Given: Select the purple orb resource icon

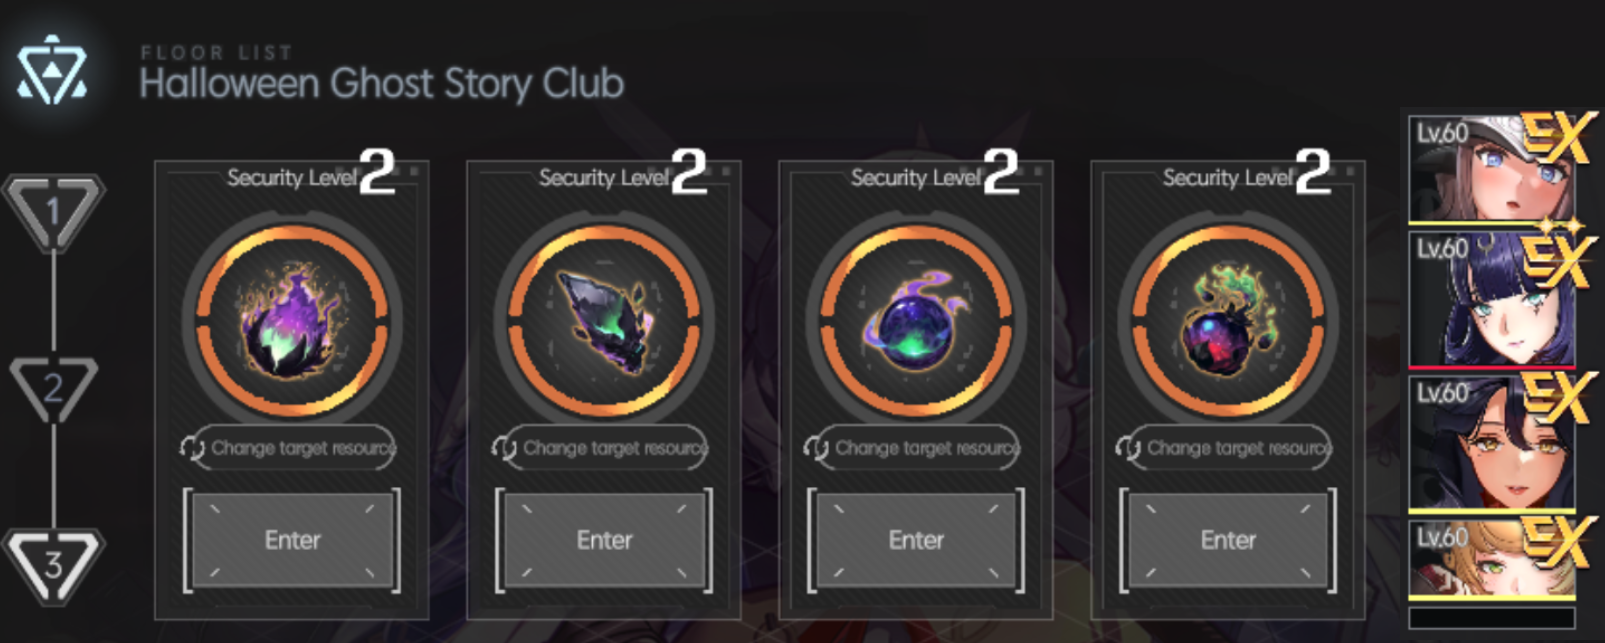Looking at the screenshot, I should 916,318.
